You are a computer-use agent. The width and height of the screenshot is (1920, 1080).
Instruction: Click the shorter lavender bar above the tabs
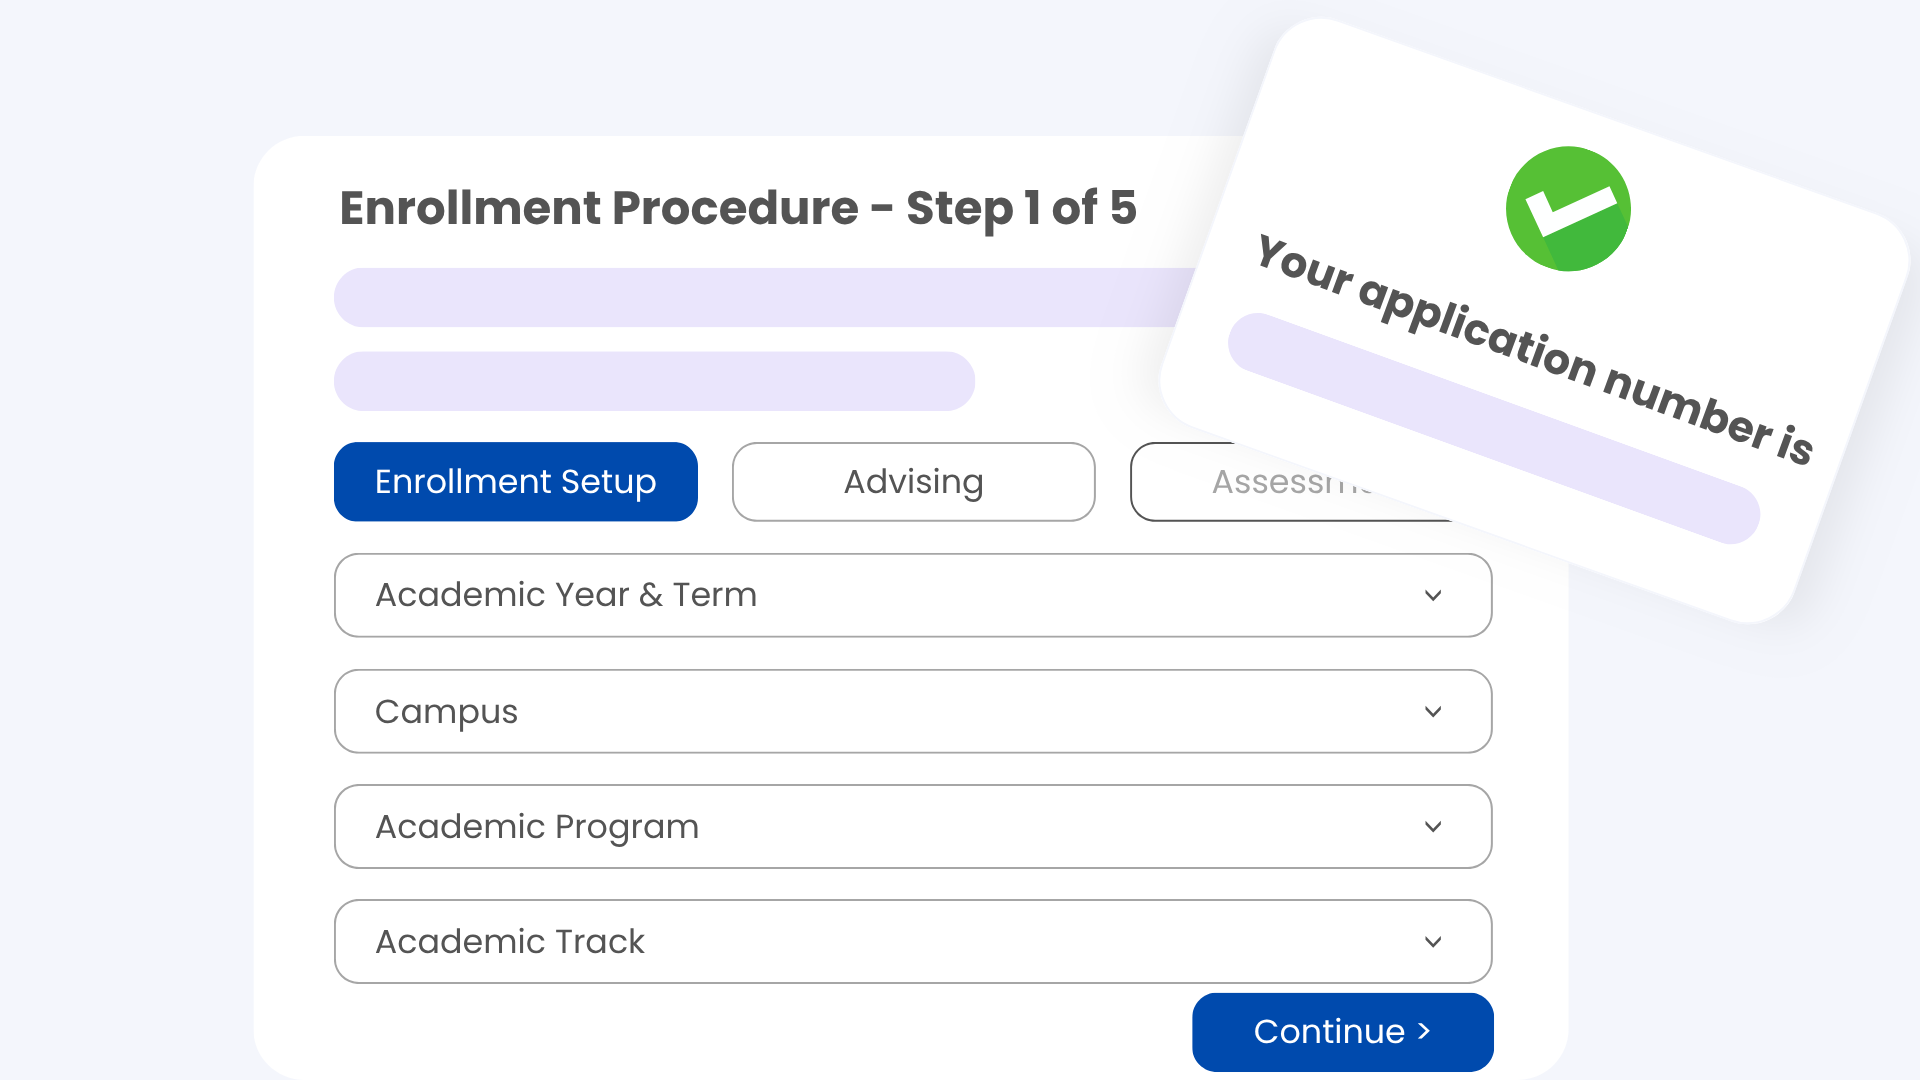point(654,381)
